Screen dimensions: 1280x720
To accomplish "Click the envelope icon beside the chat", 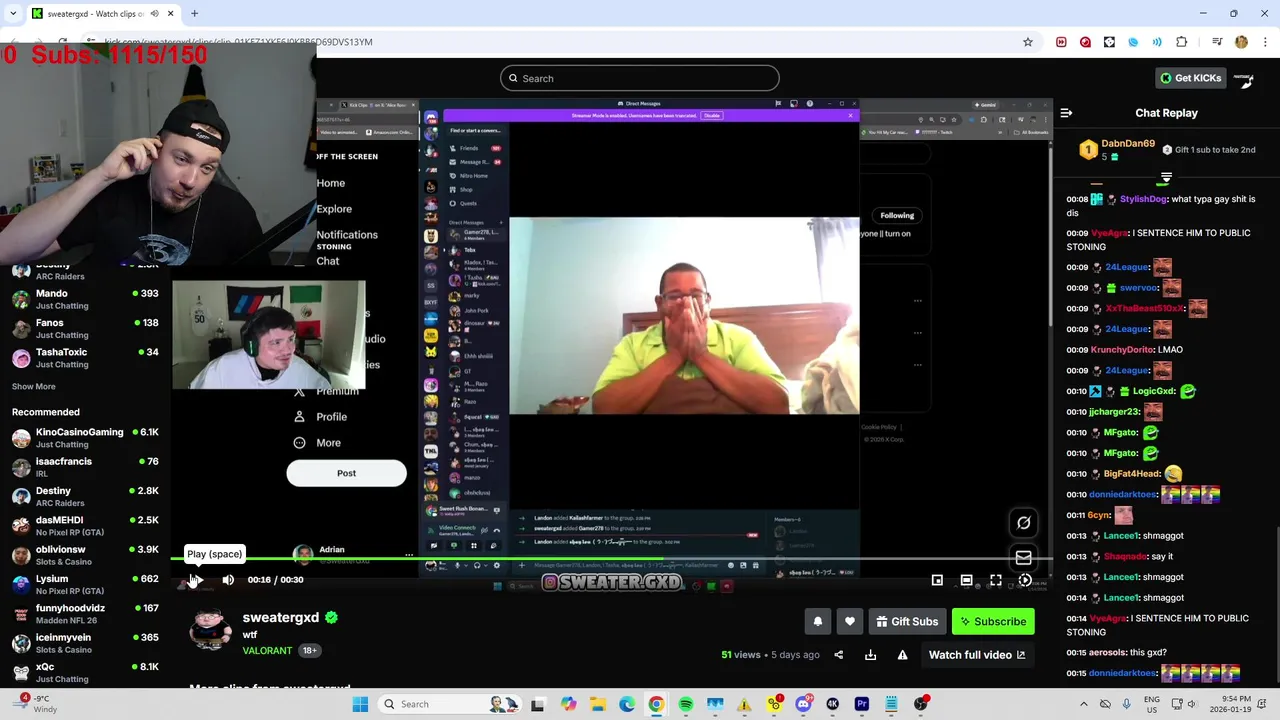I will (x=1024, y=558).
